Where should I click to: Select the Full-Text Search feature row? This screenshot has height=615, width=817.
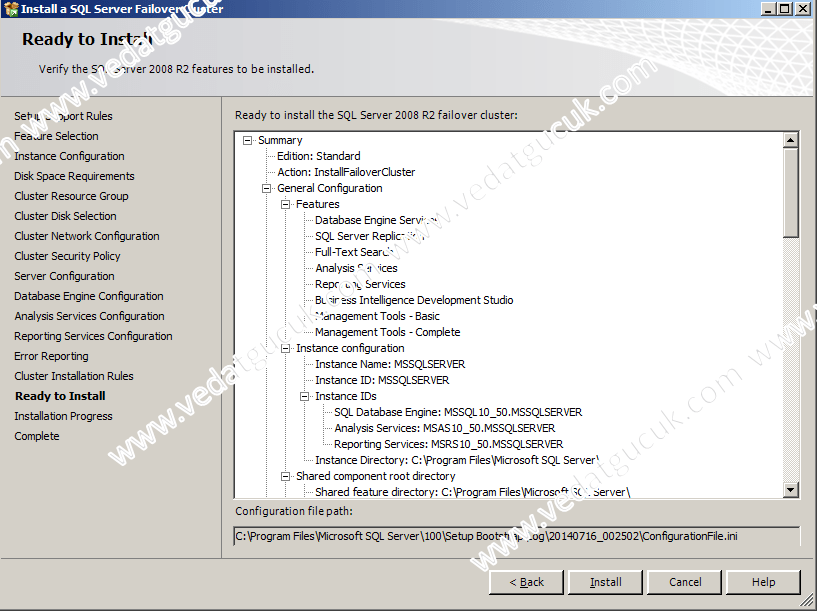(353, 252)
